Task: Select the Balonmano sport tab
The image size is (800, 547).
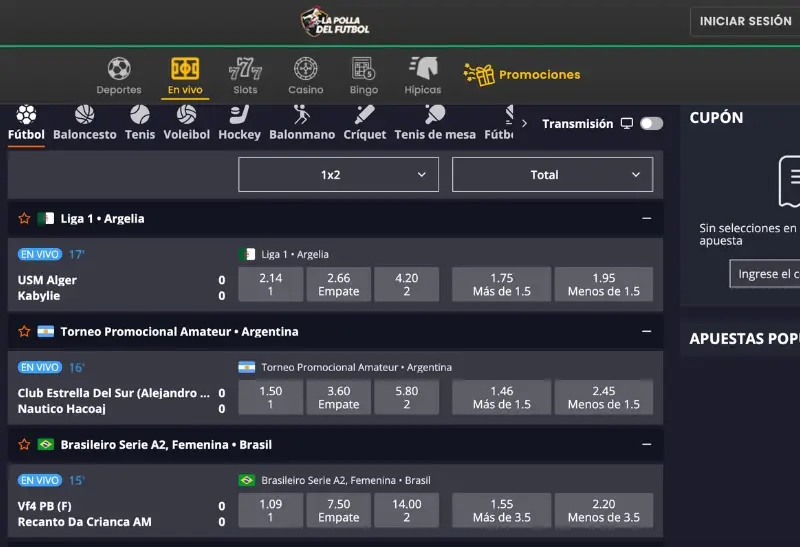Action: 302,123
